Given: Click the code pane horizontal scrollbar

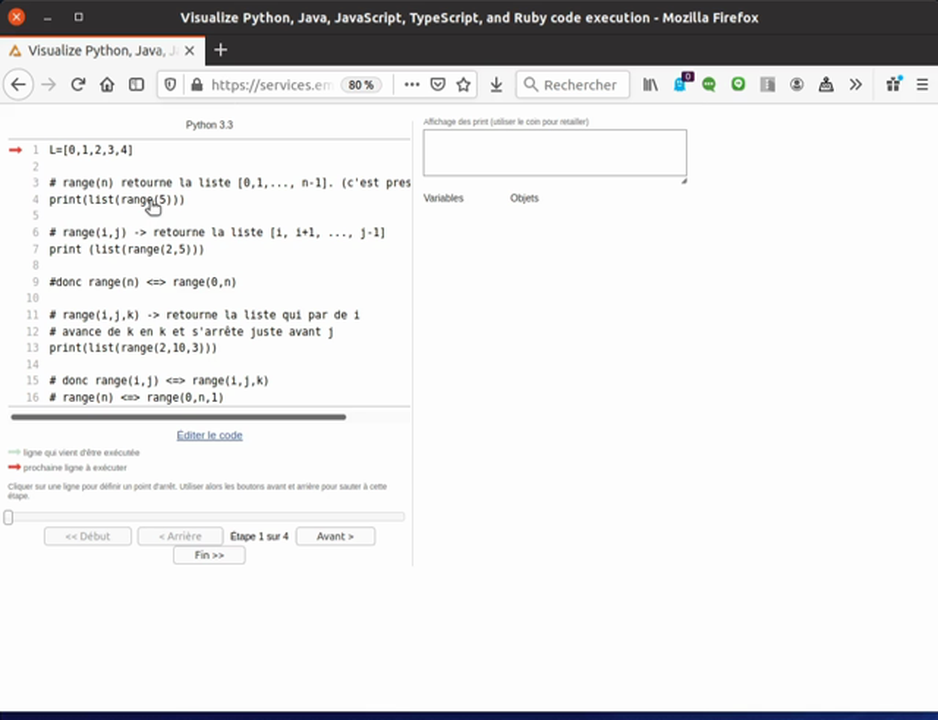Looking at the screenshot, I should [178, 417].
